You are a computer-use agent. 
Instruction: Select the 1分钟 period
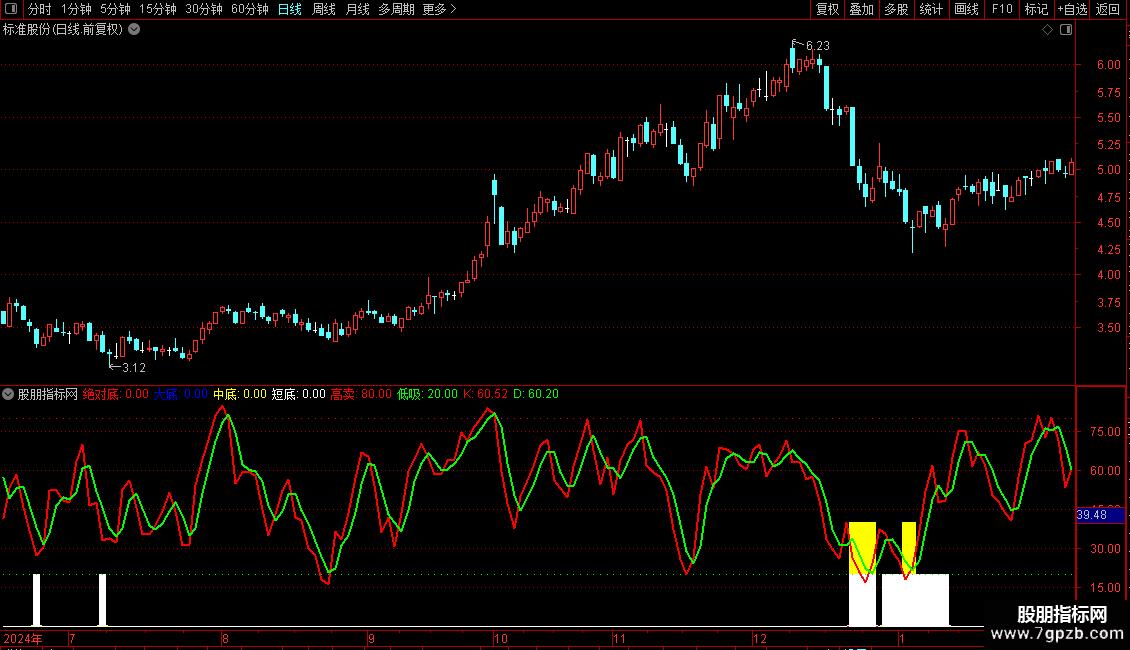(76, 9)
